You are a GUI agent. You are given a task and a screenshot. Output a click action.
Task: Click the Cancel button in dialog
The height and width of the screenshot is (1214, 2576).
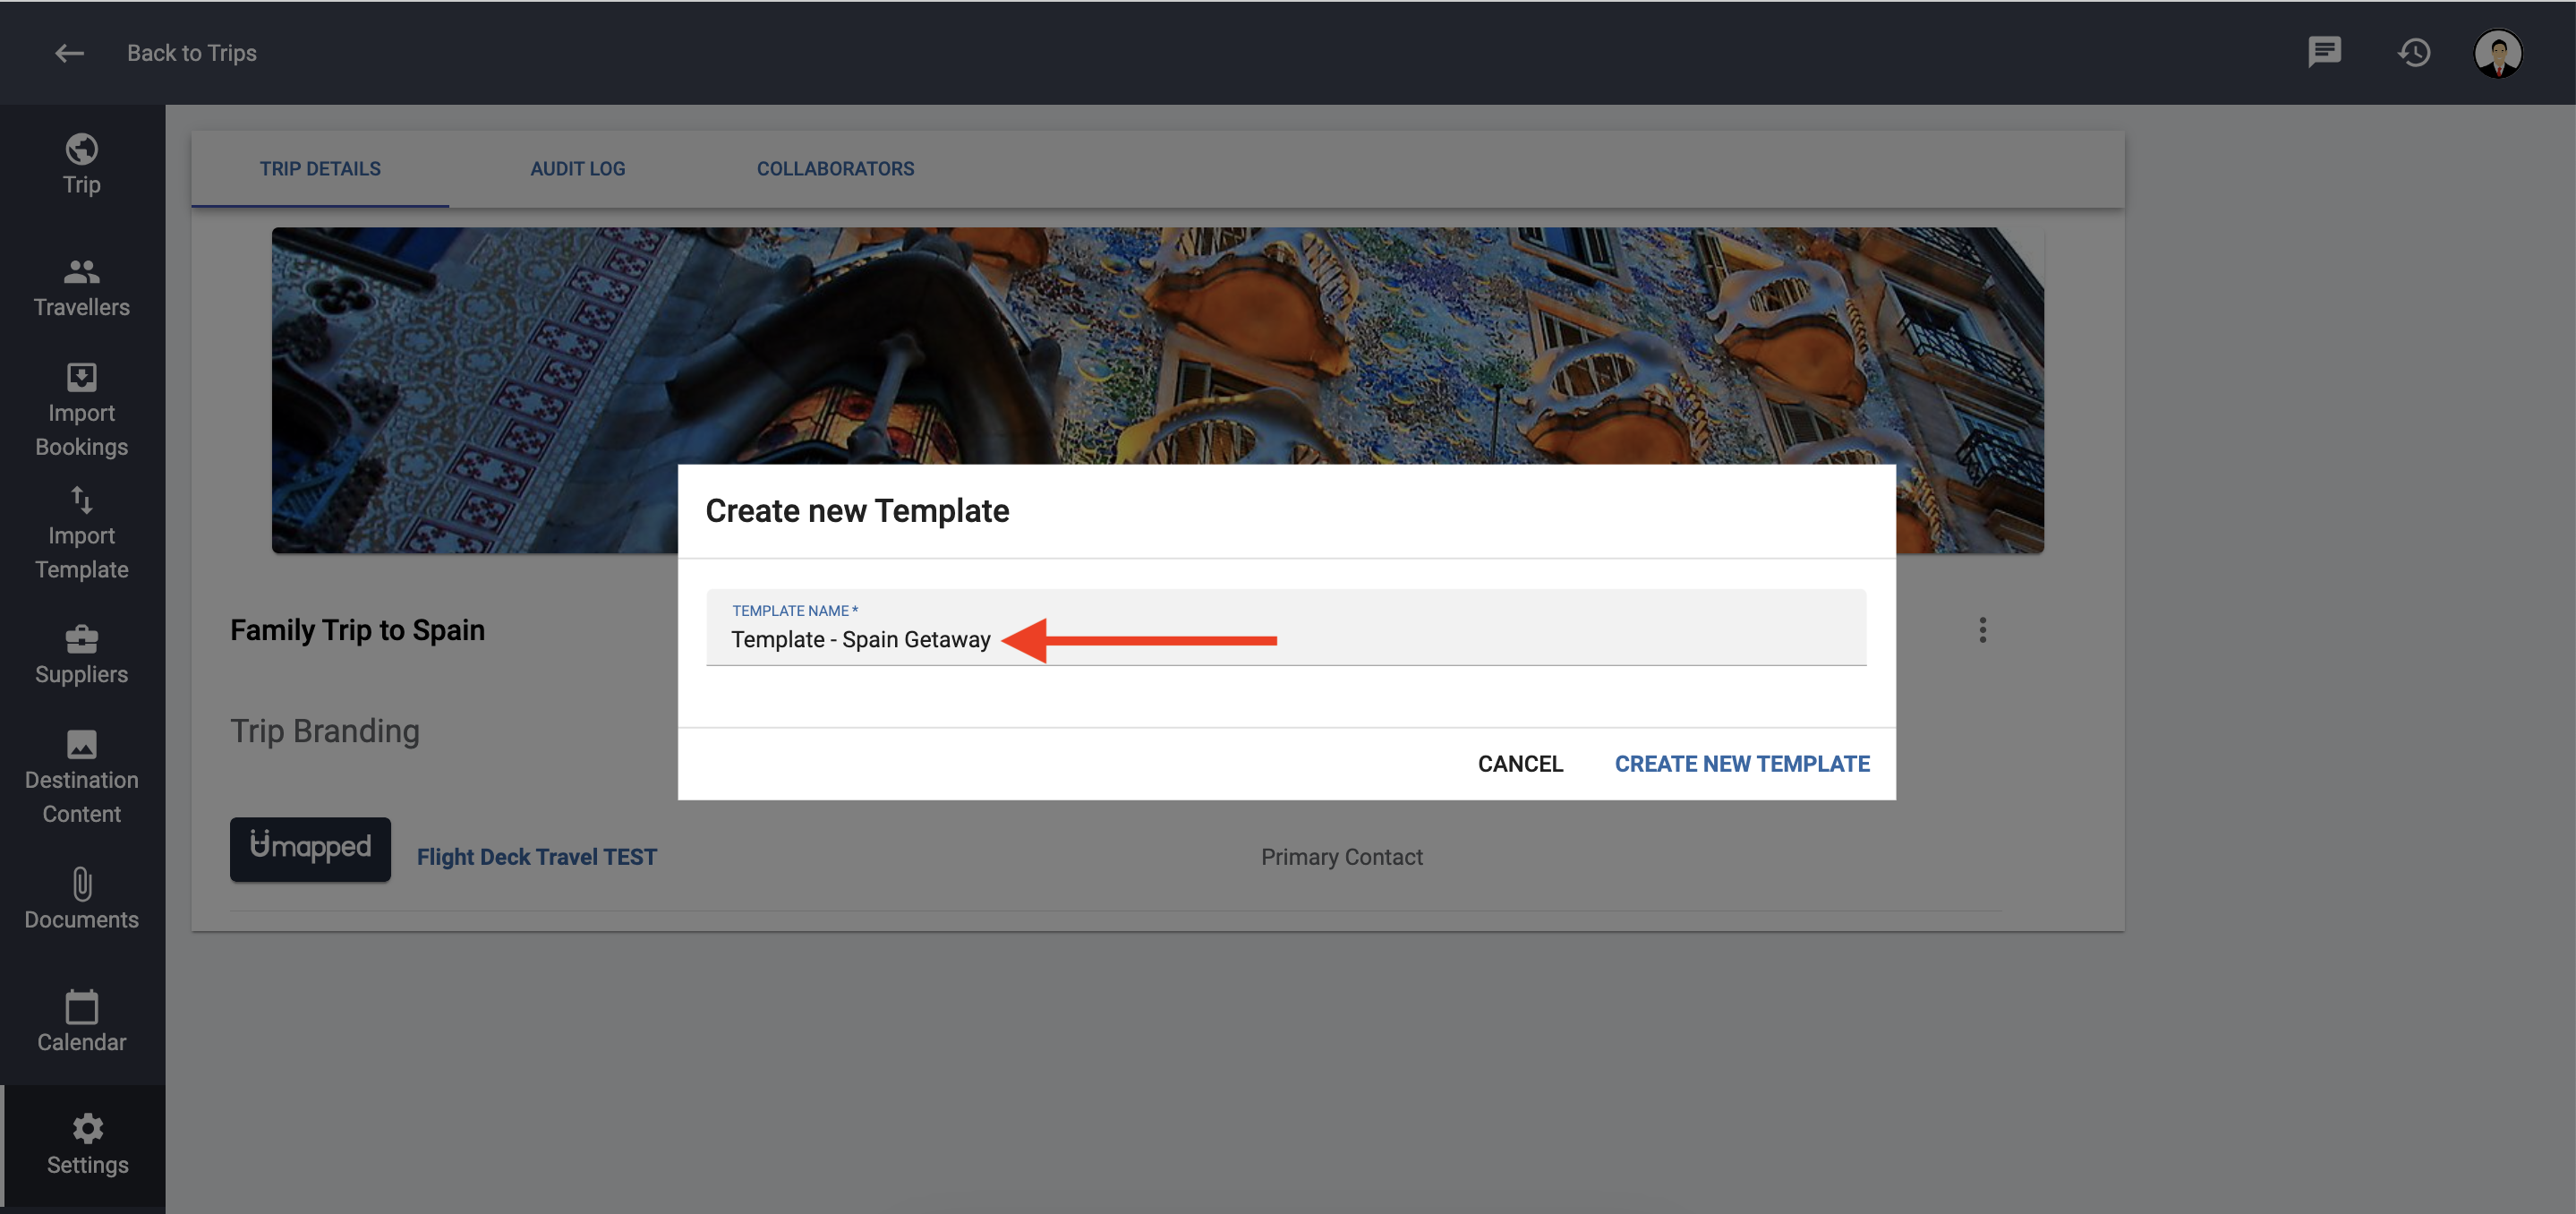1520,764
